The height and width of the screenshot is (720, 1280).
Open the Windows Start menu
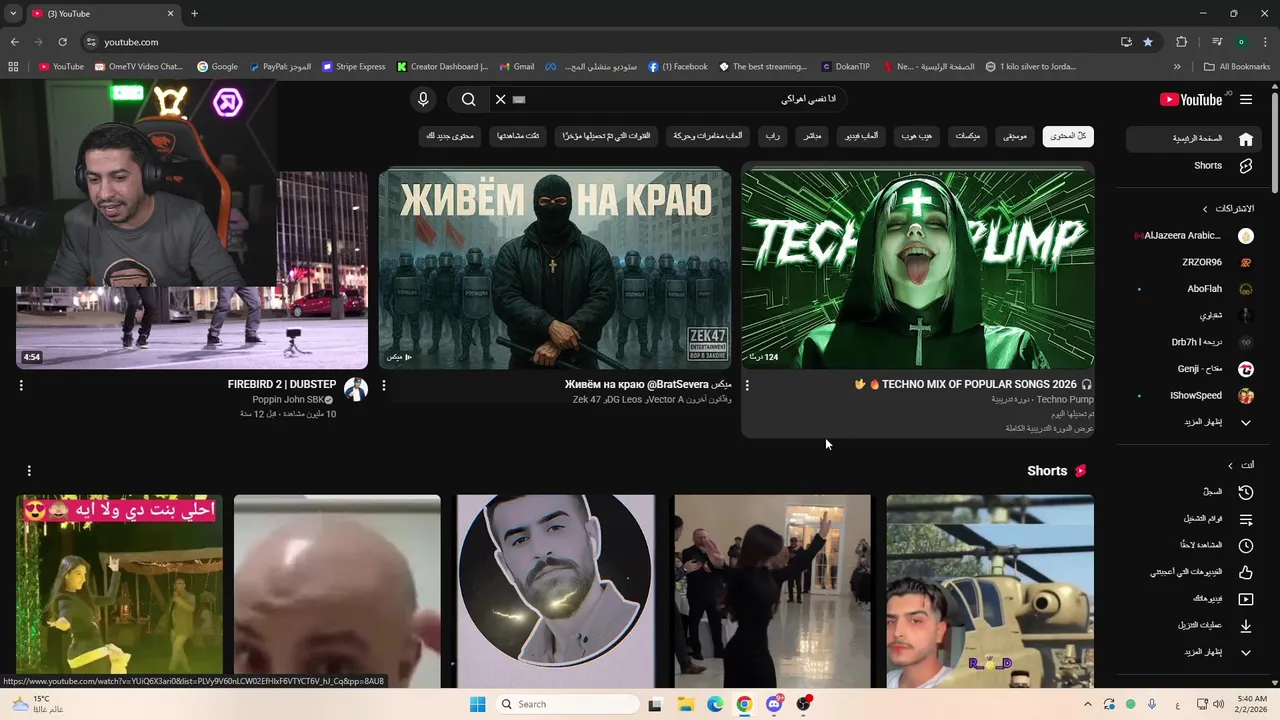(x=478, y=704)
